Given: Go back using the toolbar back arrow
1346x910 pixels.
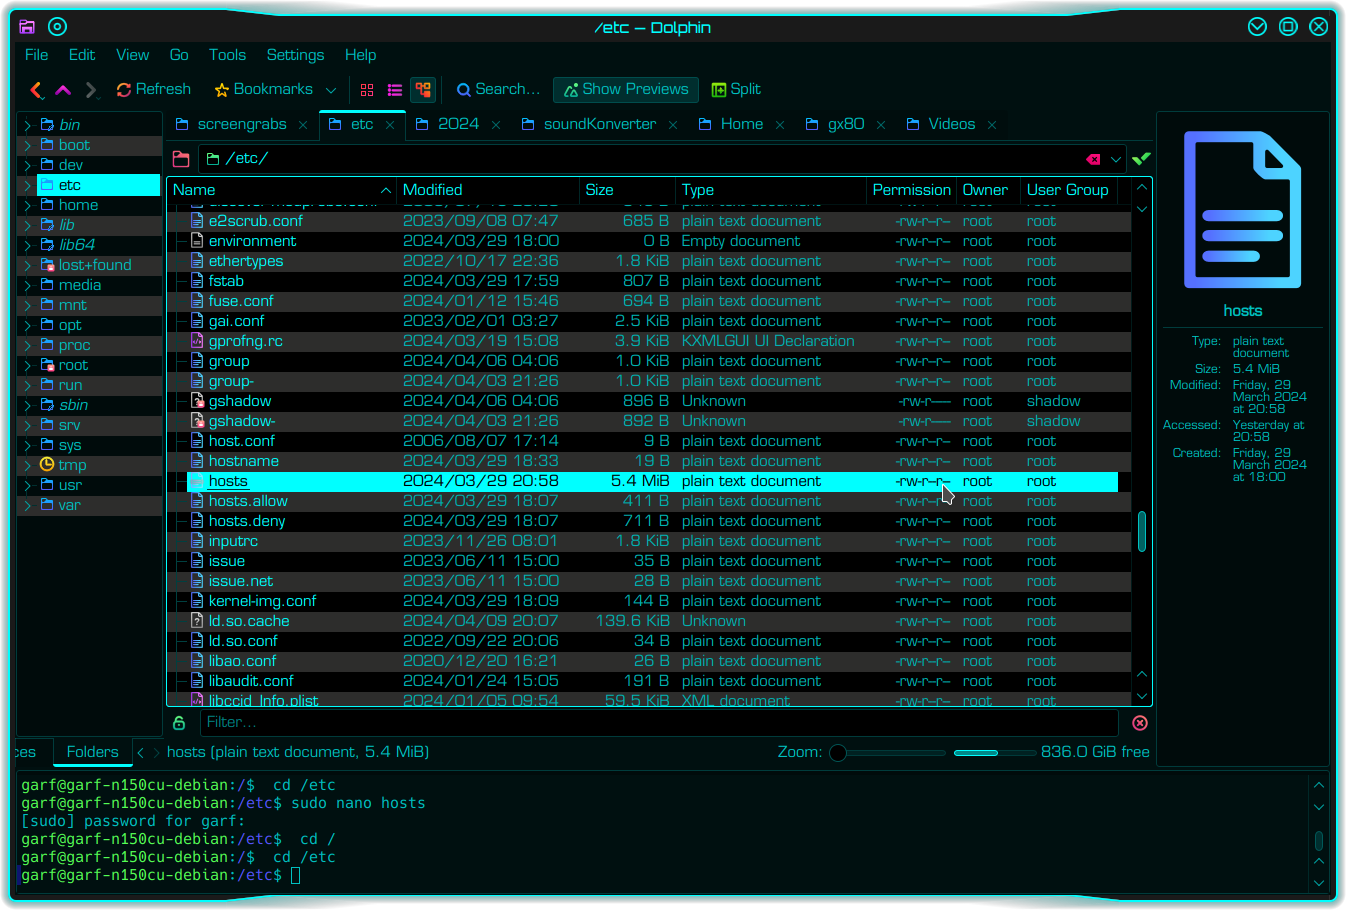Looking at the screenshot, I should 36,90.
